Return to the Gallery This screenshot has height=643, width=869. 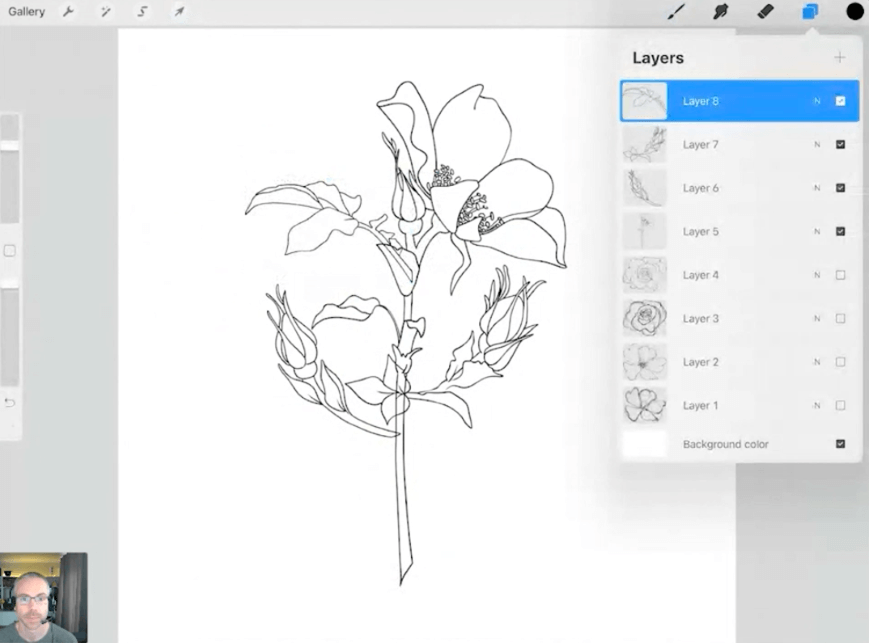coord(26,11)
